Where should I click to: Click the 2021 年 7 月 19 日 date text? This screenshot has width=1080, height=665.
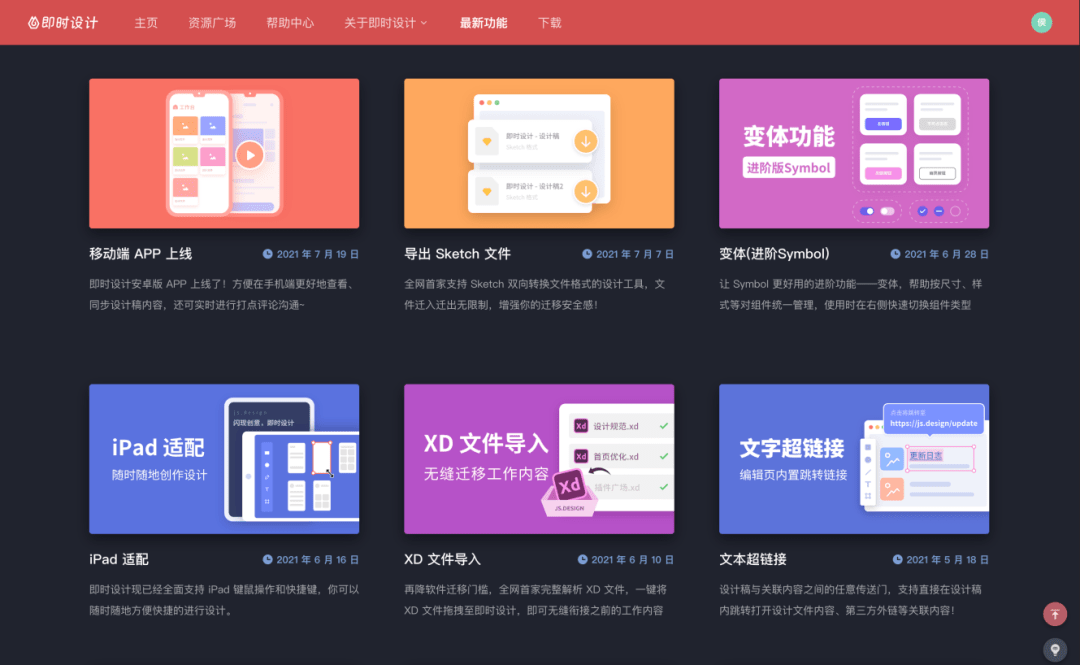318,254
